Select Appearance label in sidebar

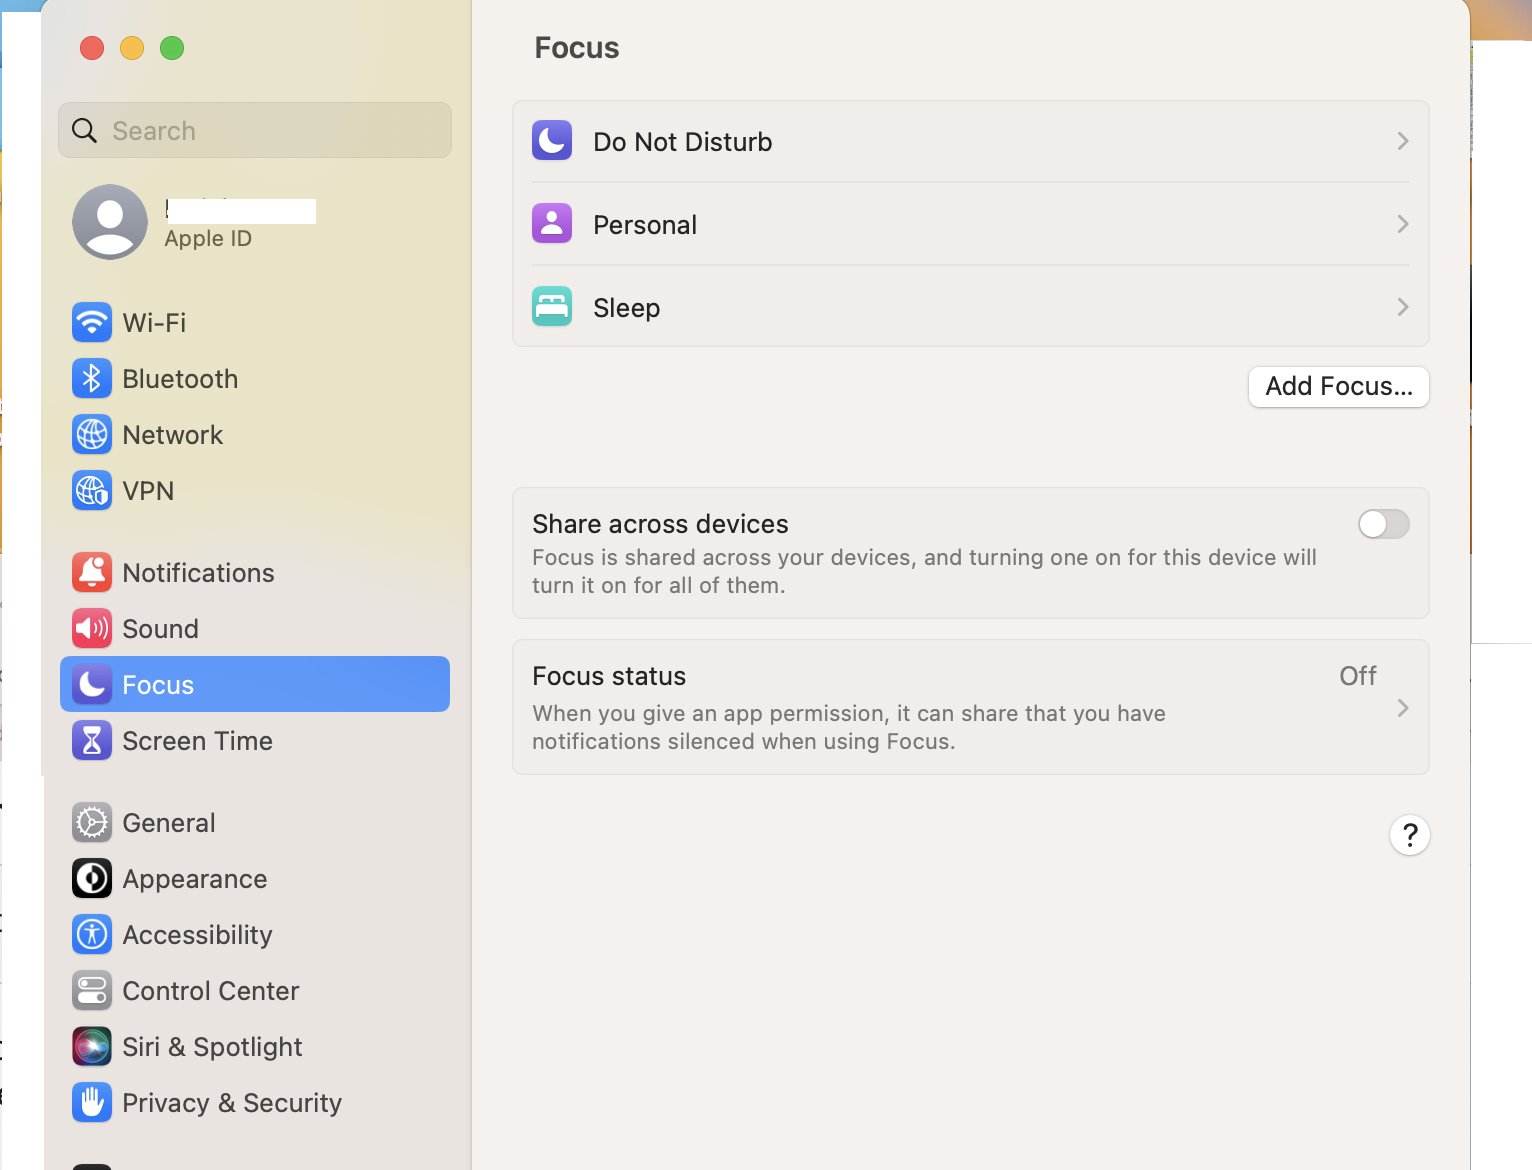coord(195,879)
